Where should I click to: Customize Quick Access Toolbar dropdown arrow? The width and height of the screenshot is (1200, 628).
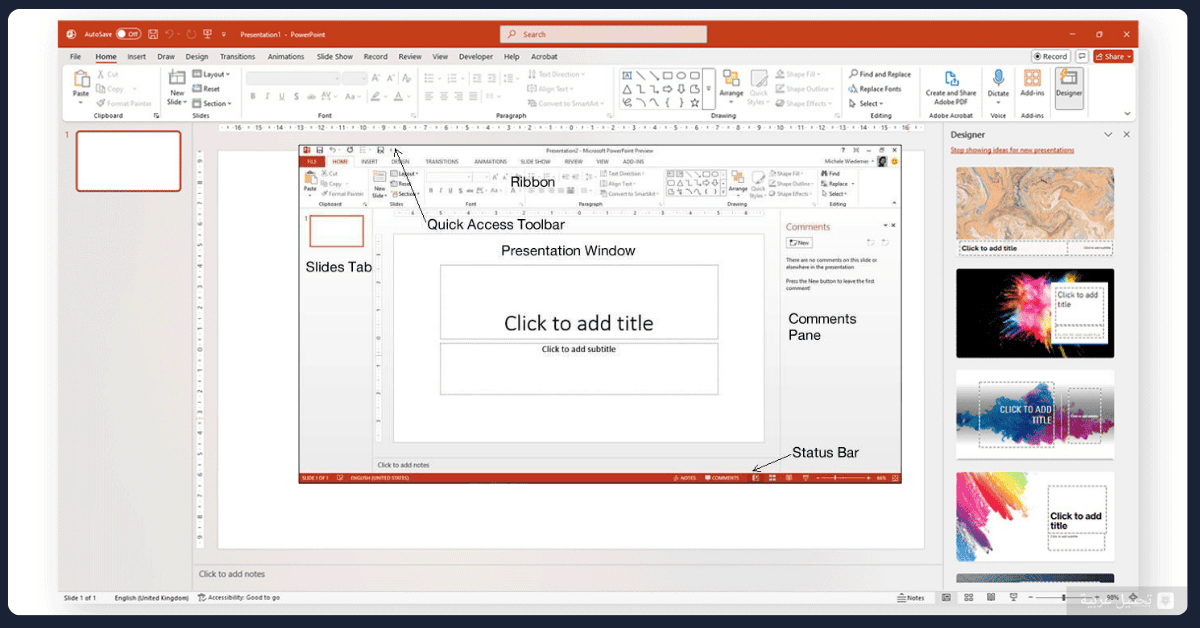pos(223,34)
